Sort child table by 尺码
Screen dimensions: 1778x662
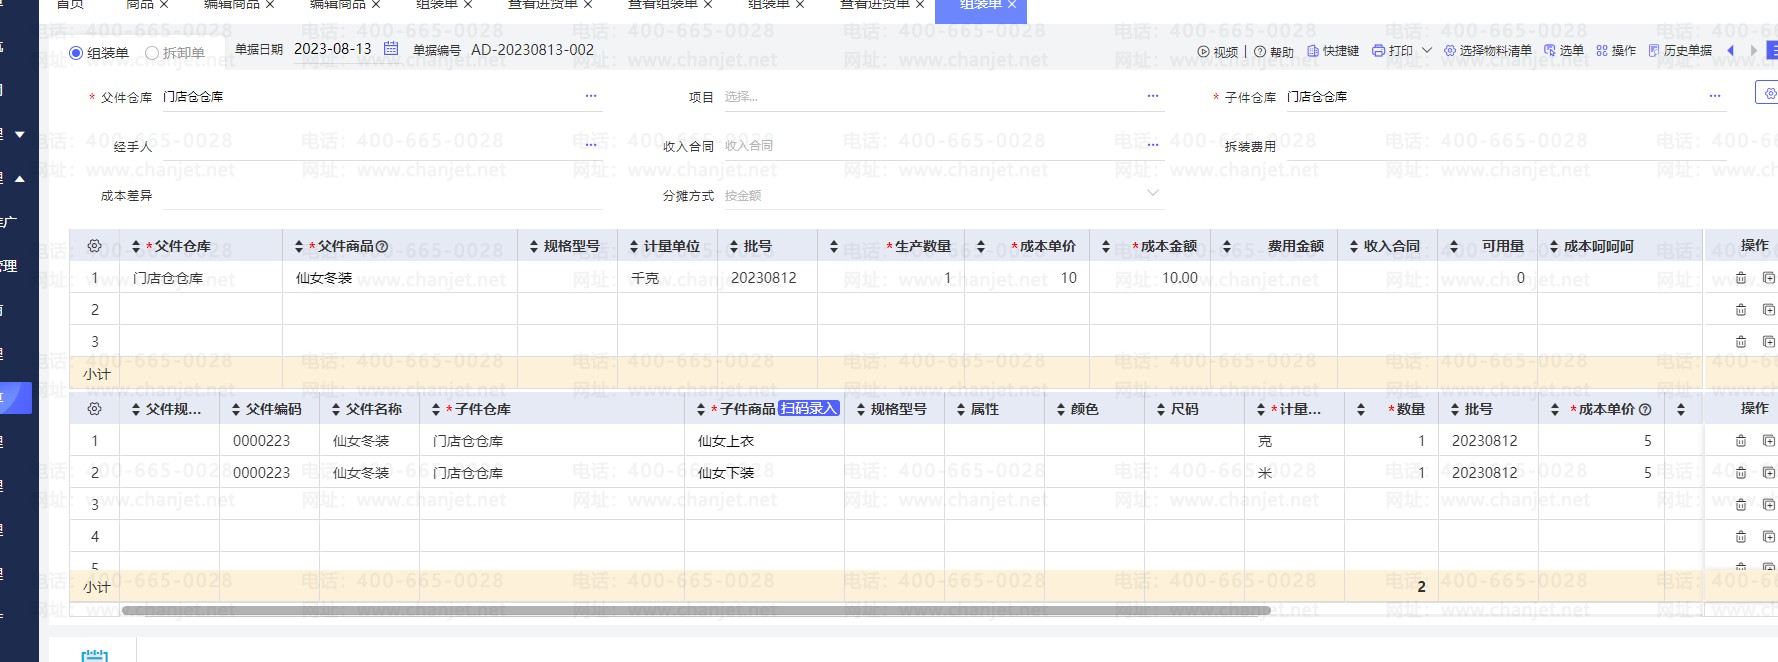pos(1161,409)
